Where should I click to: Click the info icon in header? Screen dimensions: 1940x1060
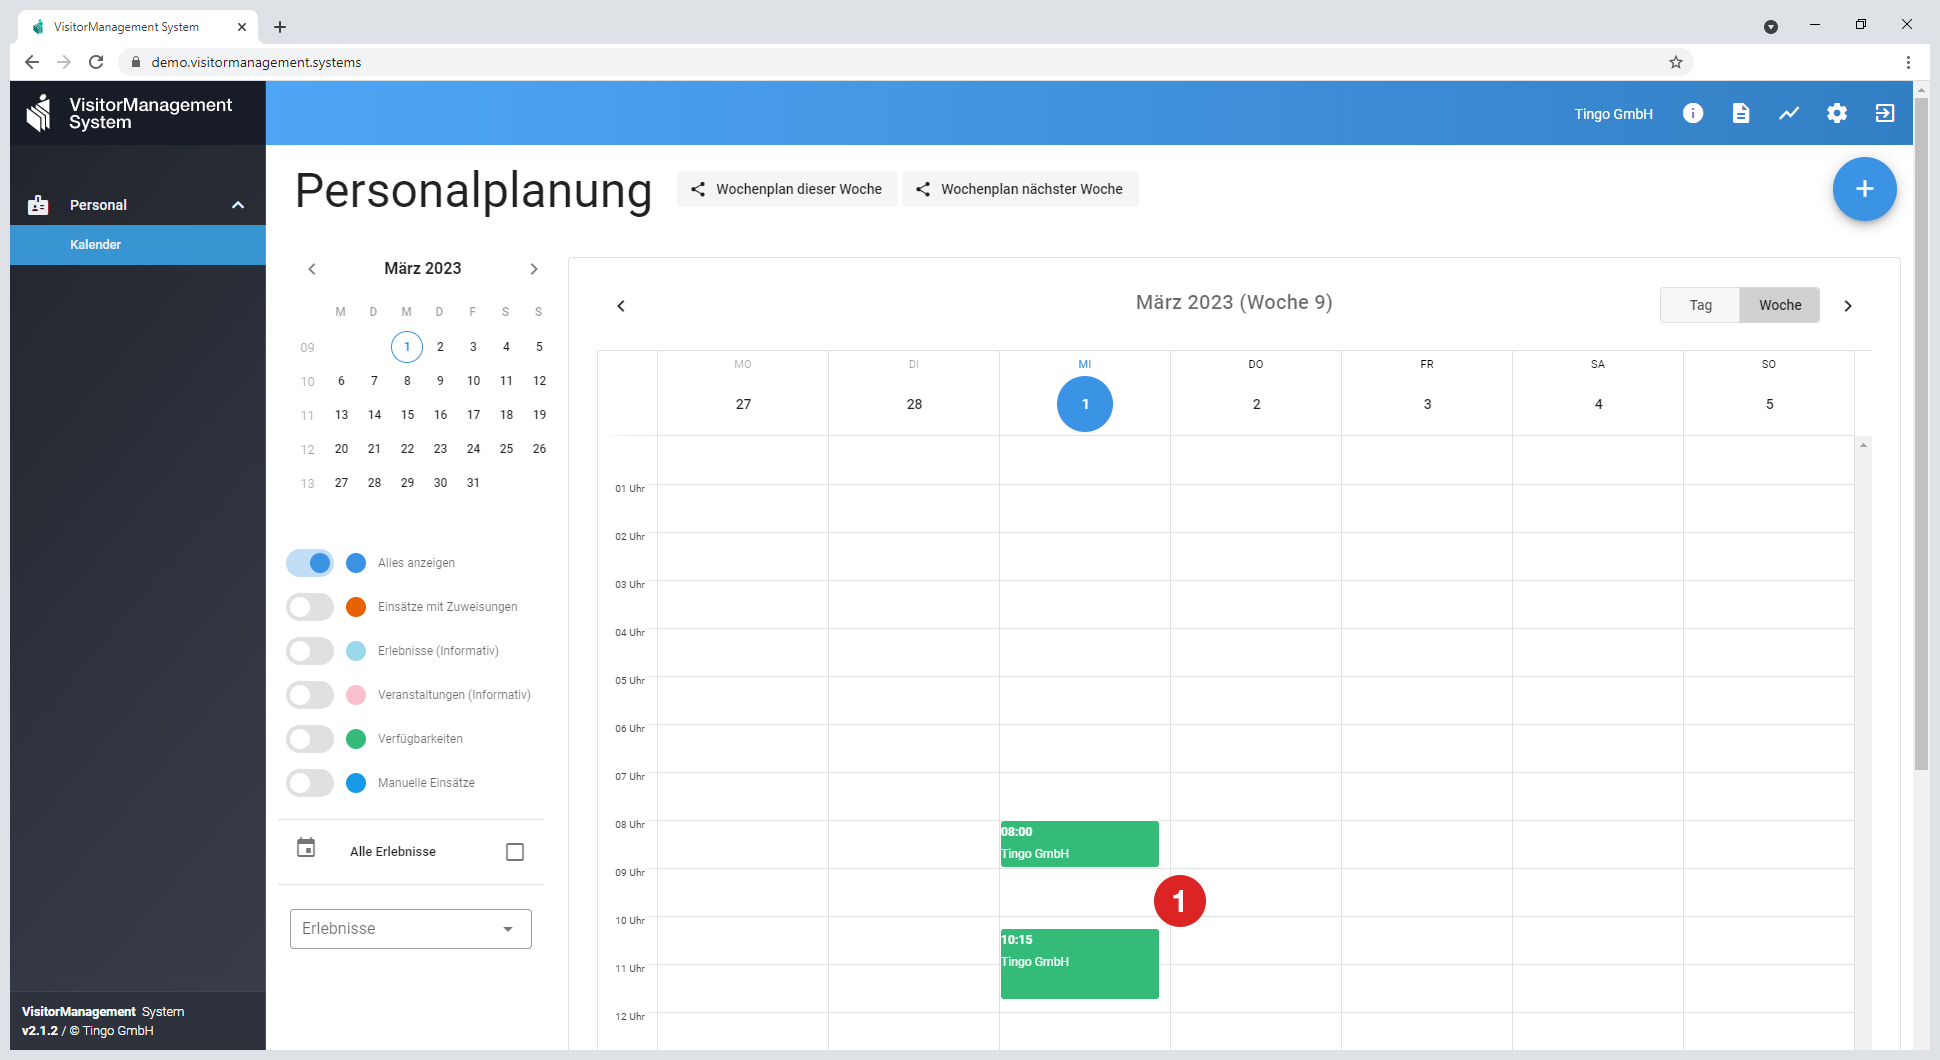click(x=1692, y=113)
